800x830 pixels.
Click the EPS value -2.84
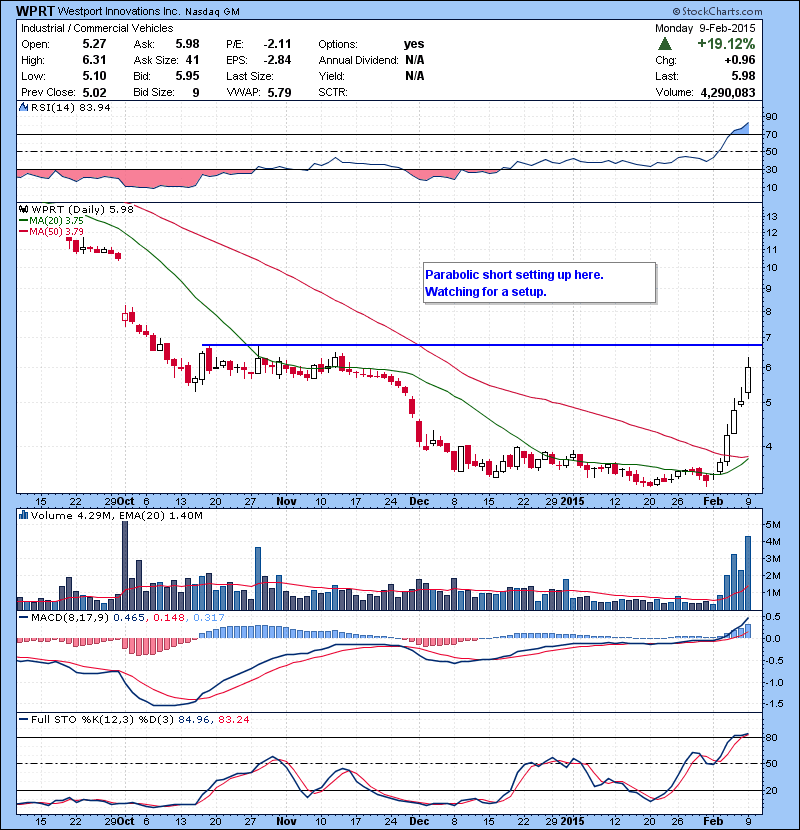tap(277, 60)
